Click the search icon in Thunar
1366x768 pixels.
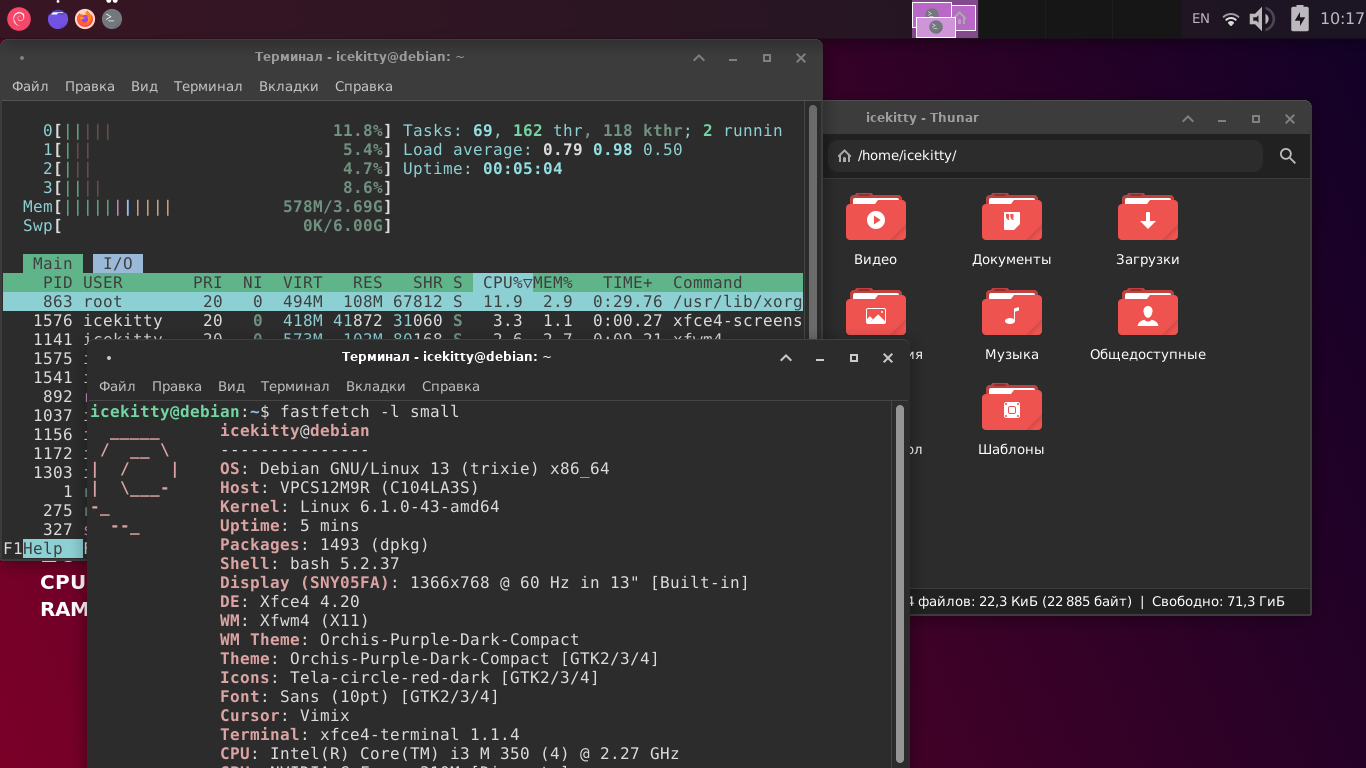[1287, 156]
